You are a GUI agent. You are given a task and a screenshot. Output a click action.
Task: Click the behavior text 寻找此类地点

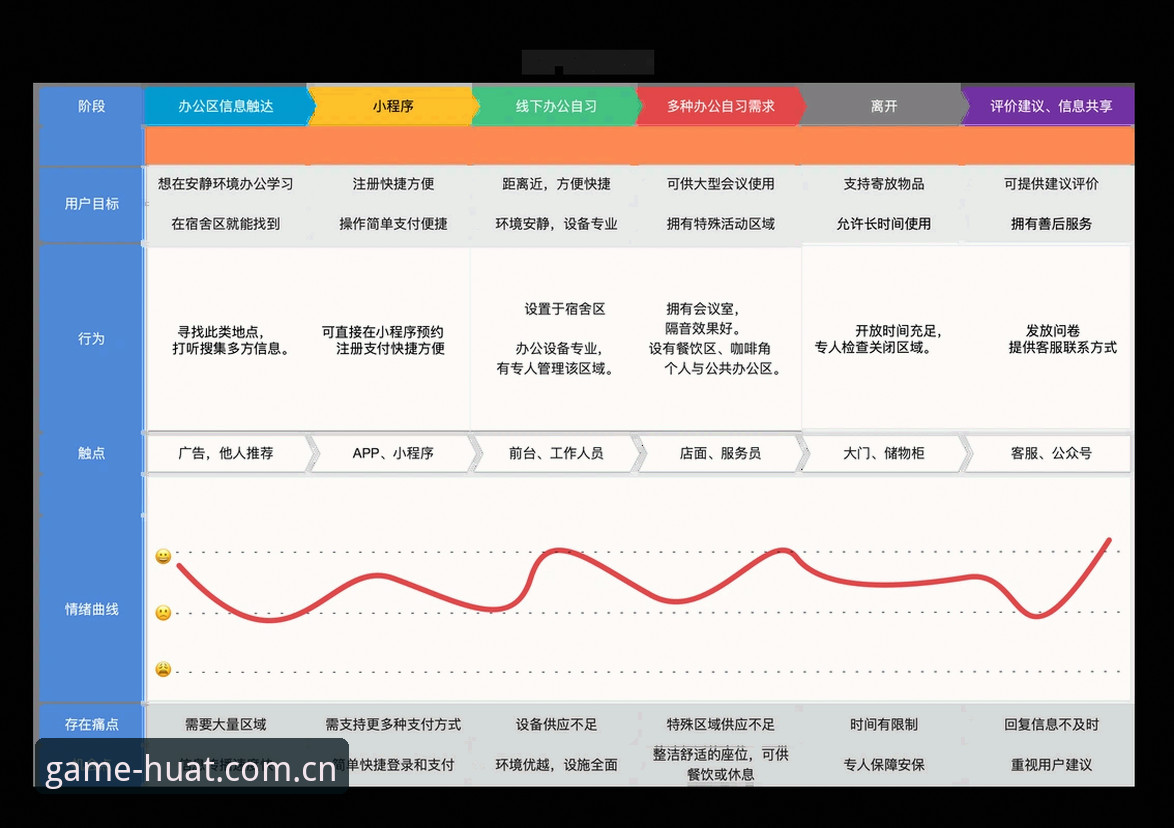point(221,332)
